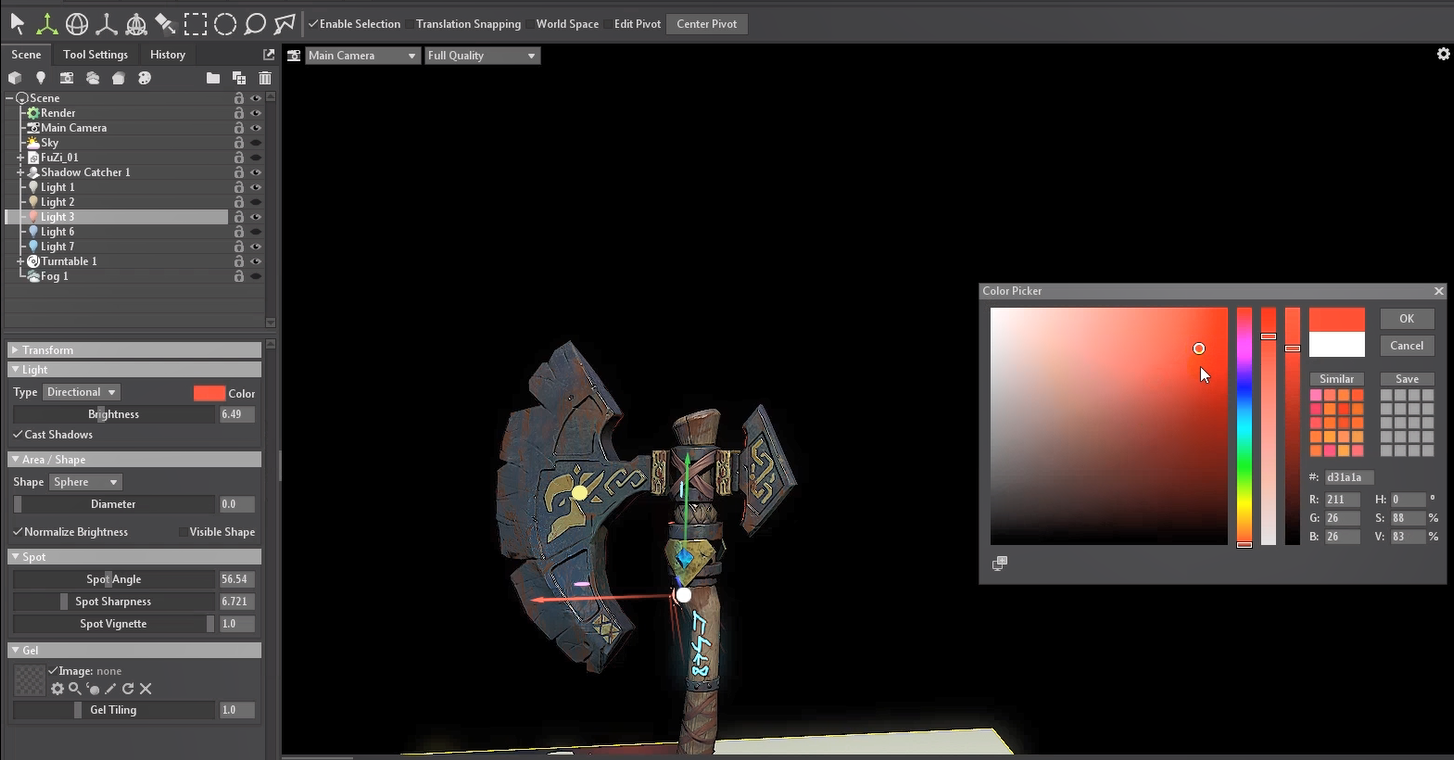Open the Full Quality dropdown
This screenshot has width=1454, height=760.
pyautogui.click(x=482, y=56)
